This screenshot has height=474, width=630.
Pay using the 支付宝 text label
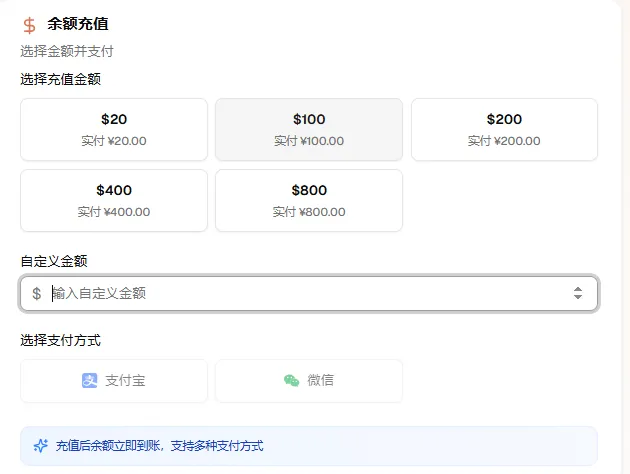coord(126,381)
